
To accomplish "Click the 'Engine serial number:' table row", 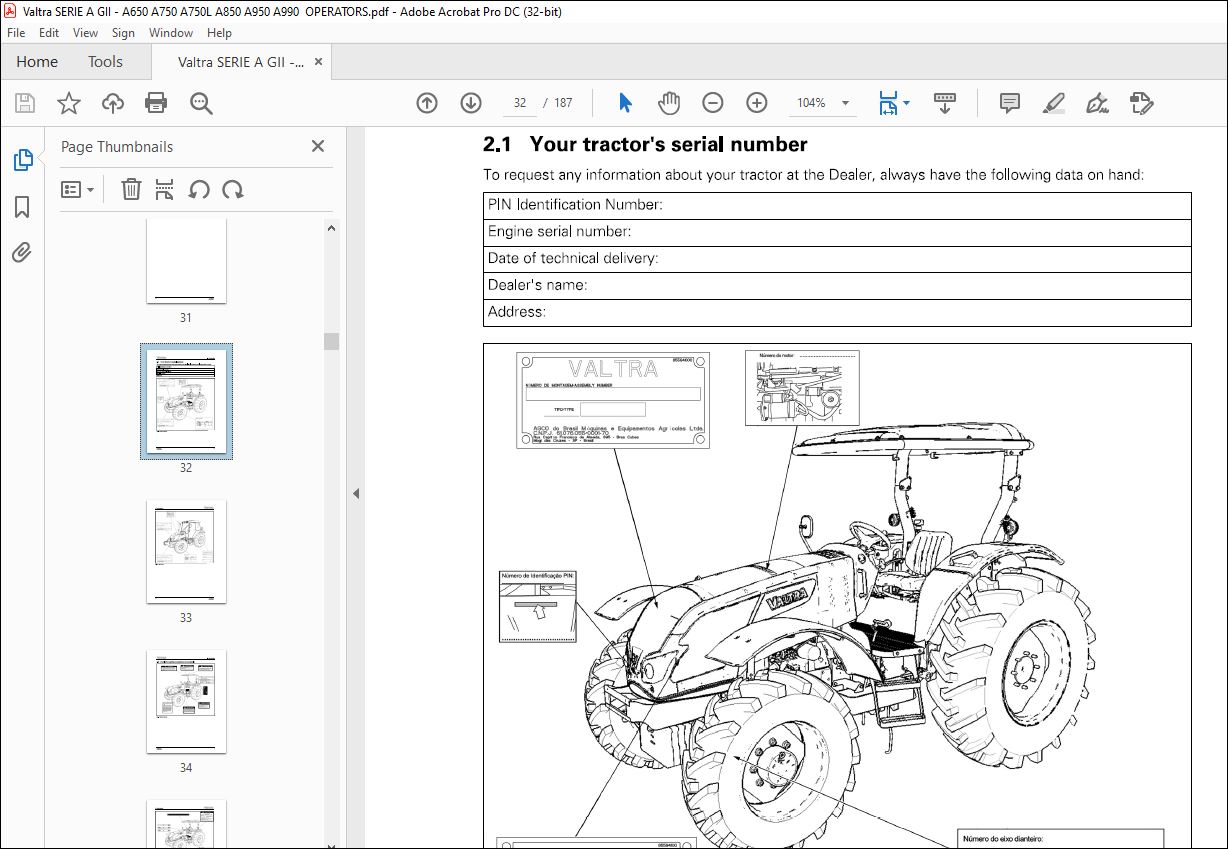I will pos(837,232).
